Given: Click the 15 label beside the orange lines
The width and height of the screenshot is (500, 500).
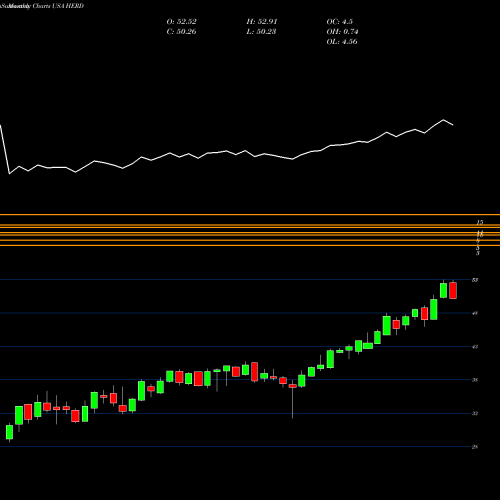Looking at the screenshot, I should (x=480, y=222).
